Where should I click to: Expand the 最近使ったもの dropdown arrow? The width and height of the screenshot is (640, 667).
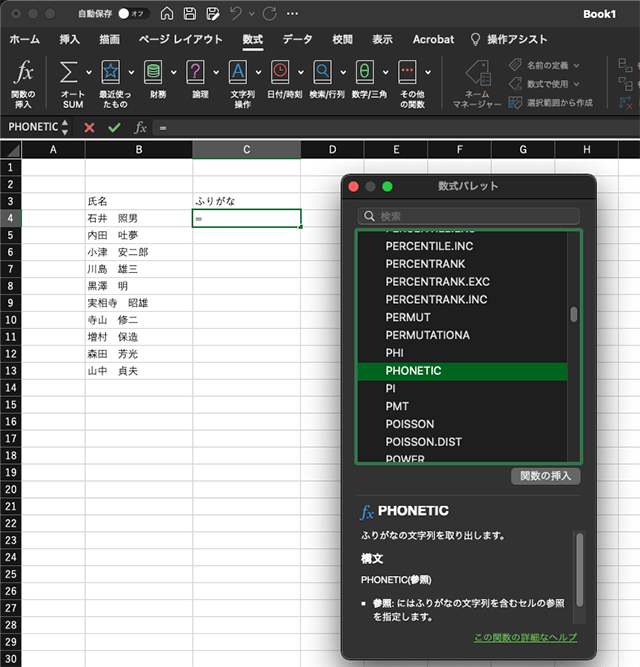click(x=131, y=73)
